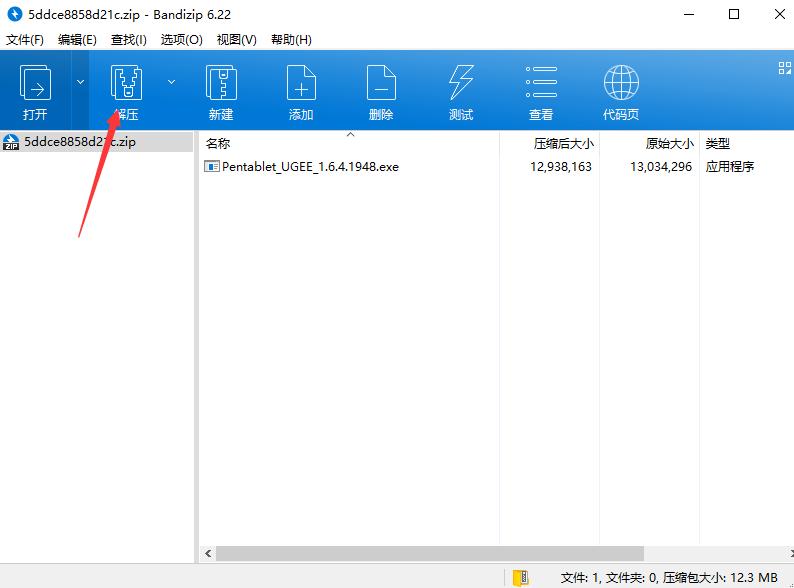This screenshot has height=588, width=794.
Task: Click the Delete (删除) toolbar icon
Action: tap(381, 83)
